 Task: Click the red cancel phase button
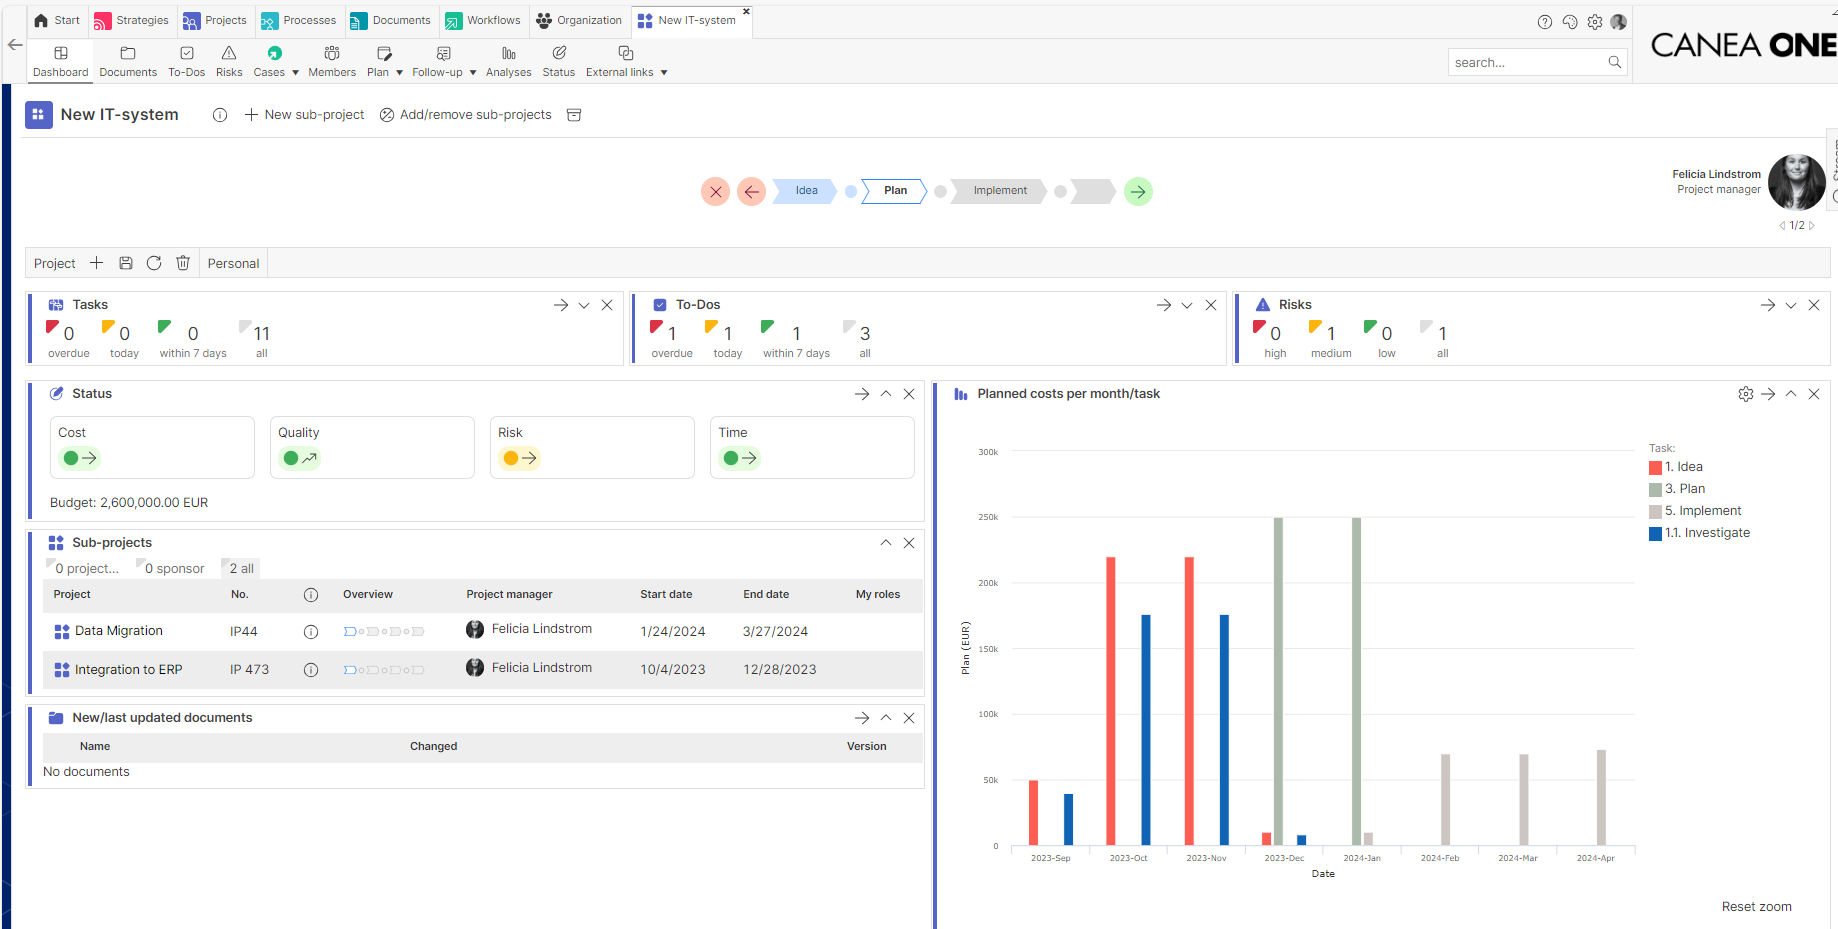(x=715, y=191)
